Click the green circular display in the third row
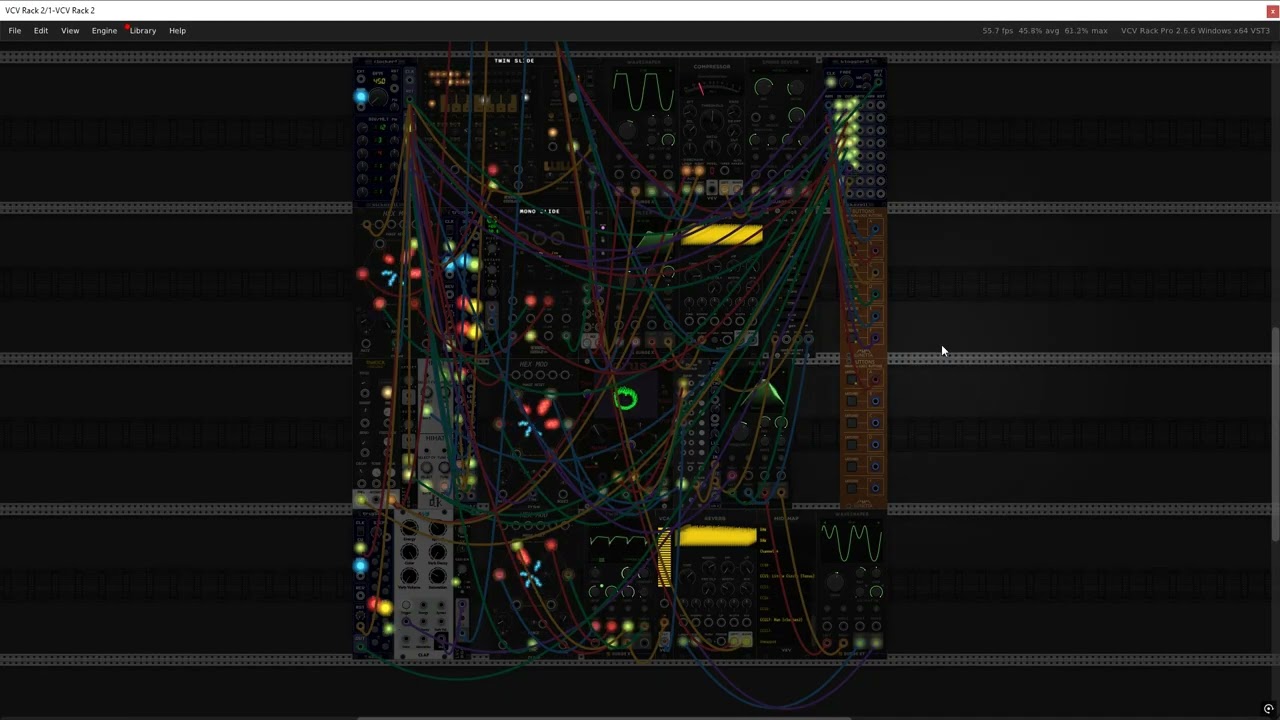Viewport: 1280px width, 720px height. (625, 399)
